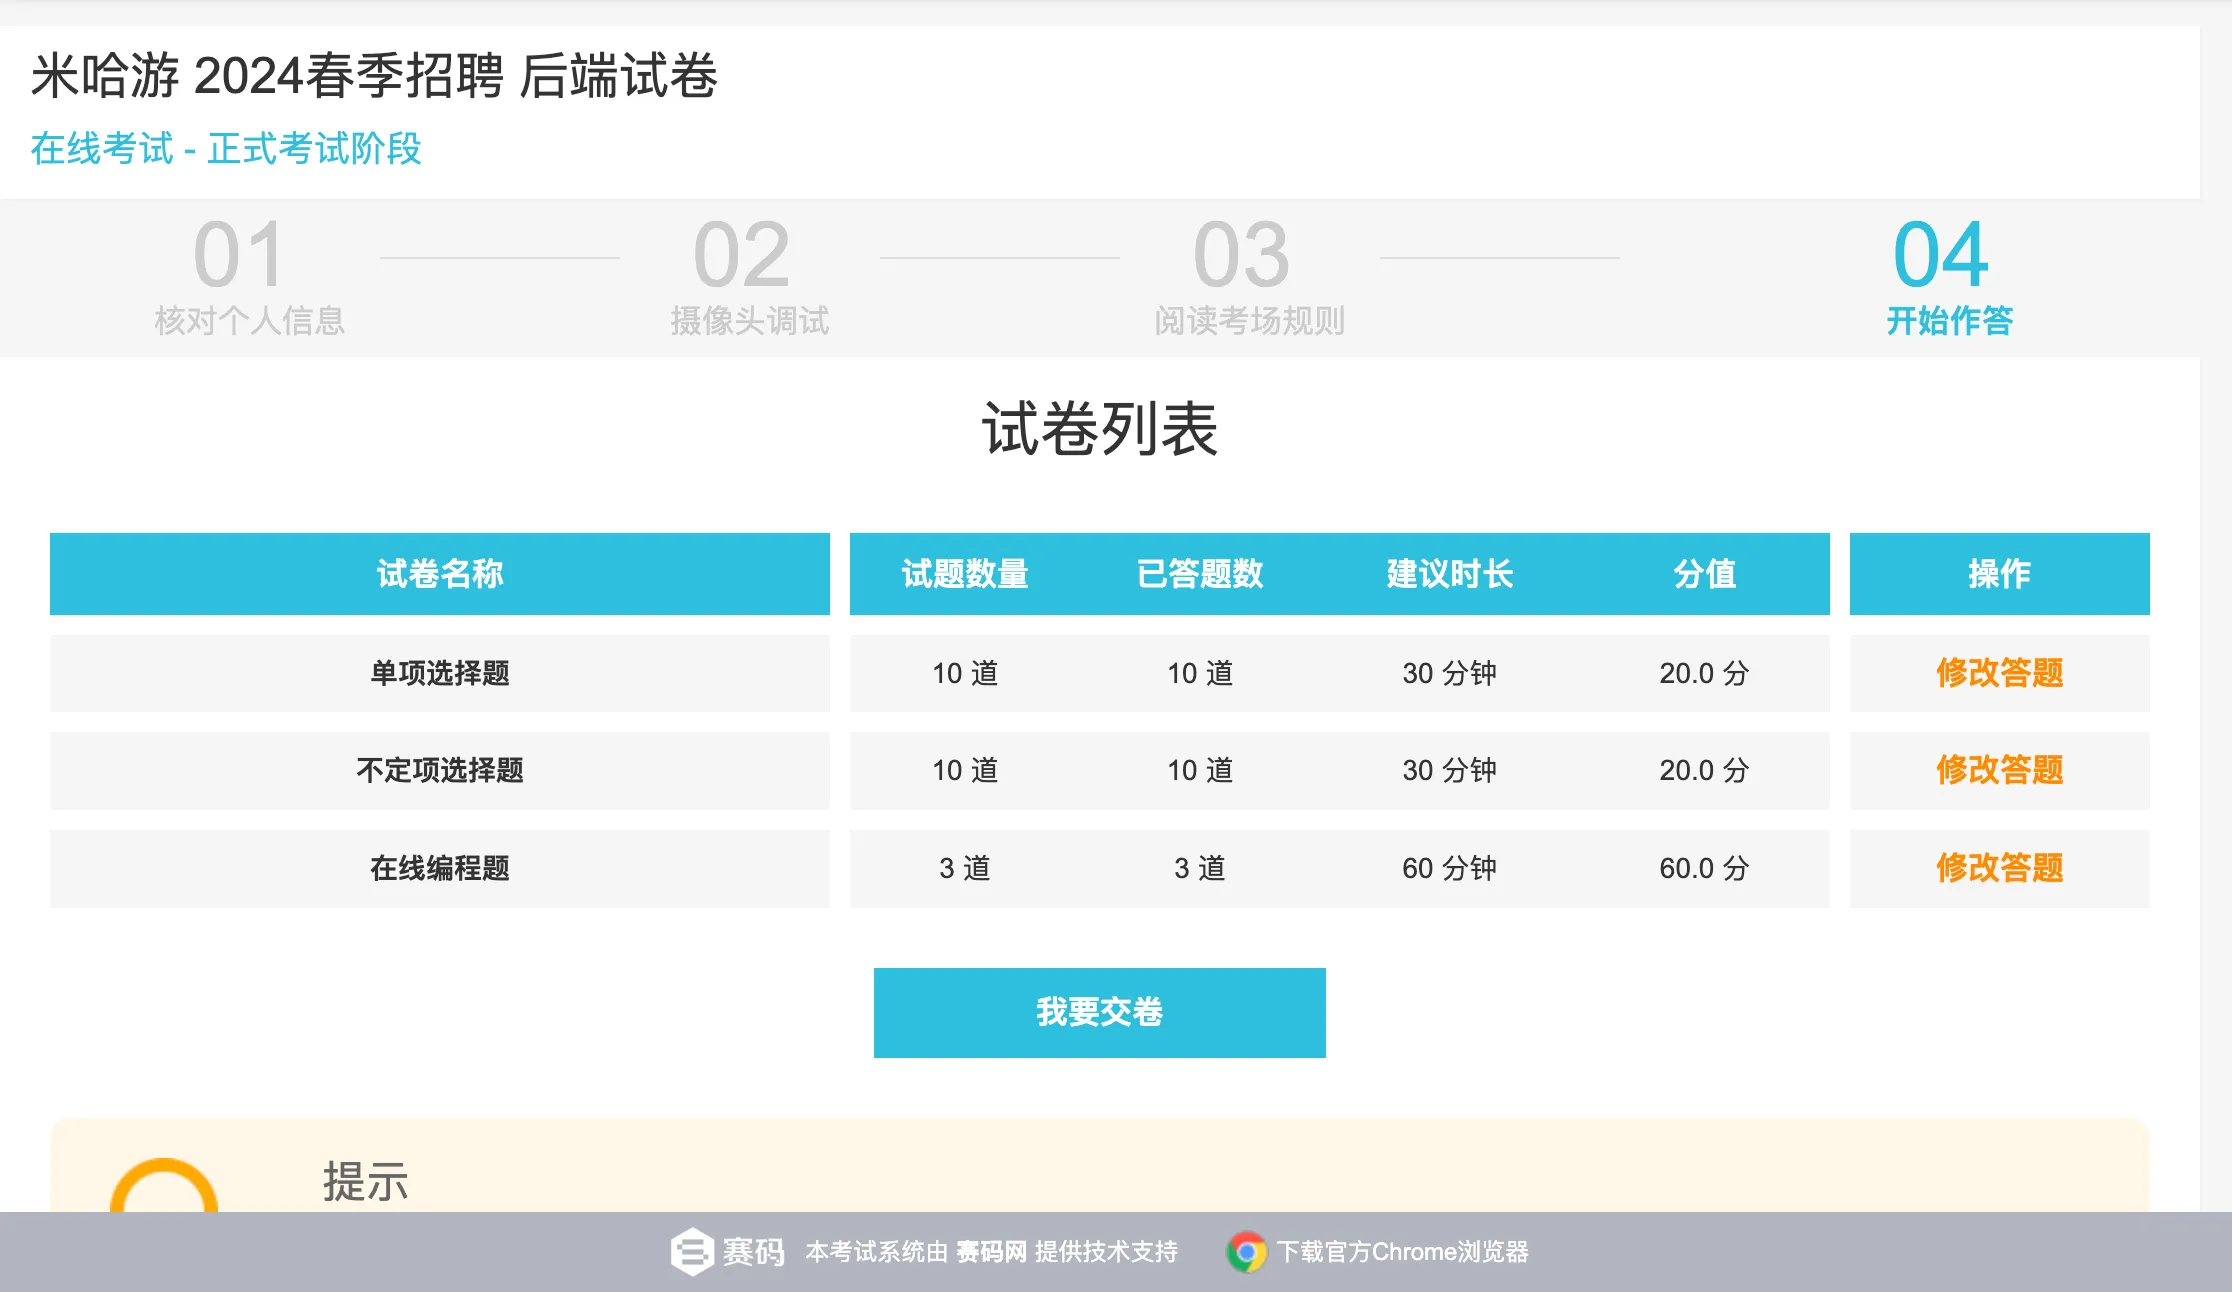The height and width of the screenshot is (1292, 2232).
Task: Click 20.0 分 in 不定项选择题 row
Action: point(1705,770)
